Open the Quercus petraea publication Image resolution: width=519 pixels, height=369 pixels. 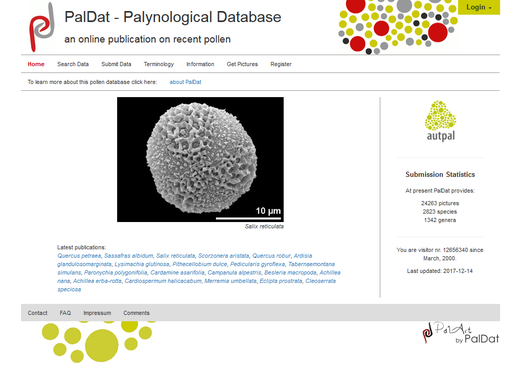pyautogui.click(x=79, y=256)
